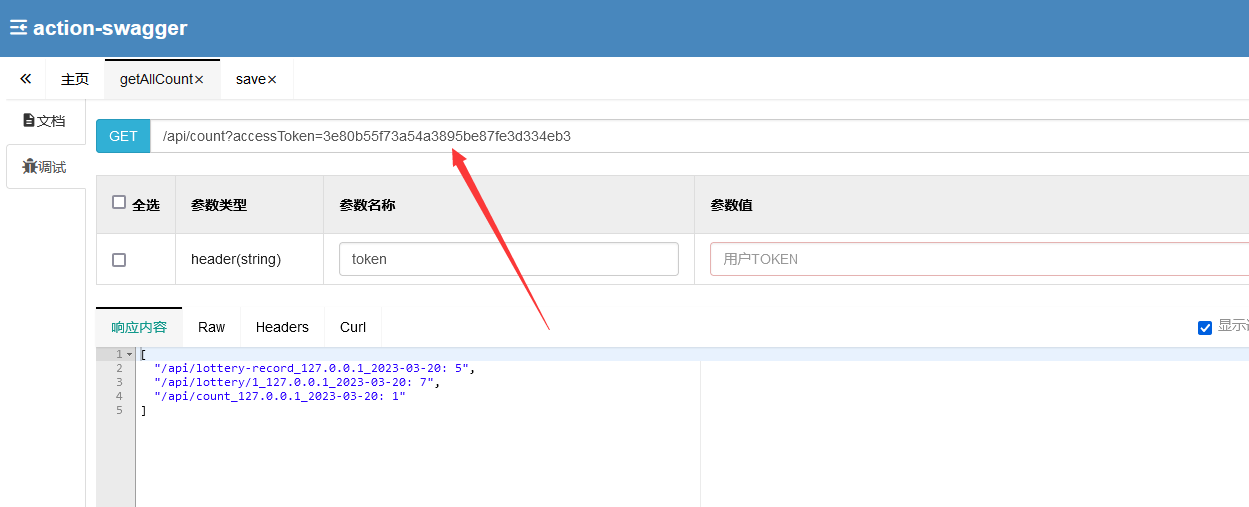
Task: Open the 文档 documentation side tab
Action: pos(44,121)
